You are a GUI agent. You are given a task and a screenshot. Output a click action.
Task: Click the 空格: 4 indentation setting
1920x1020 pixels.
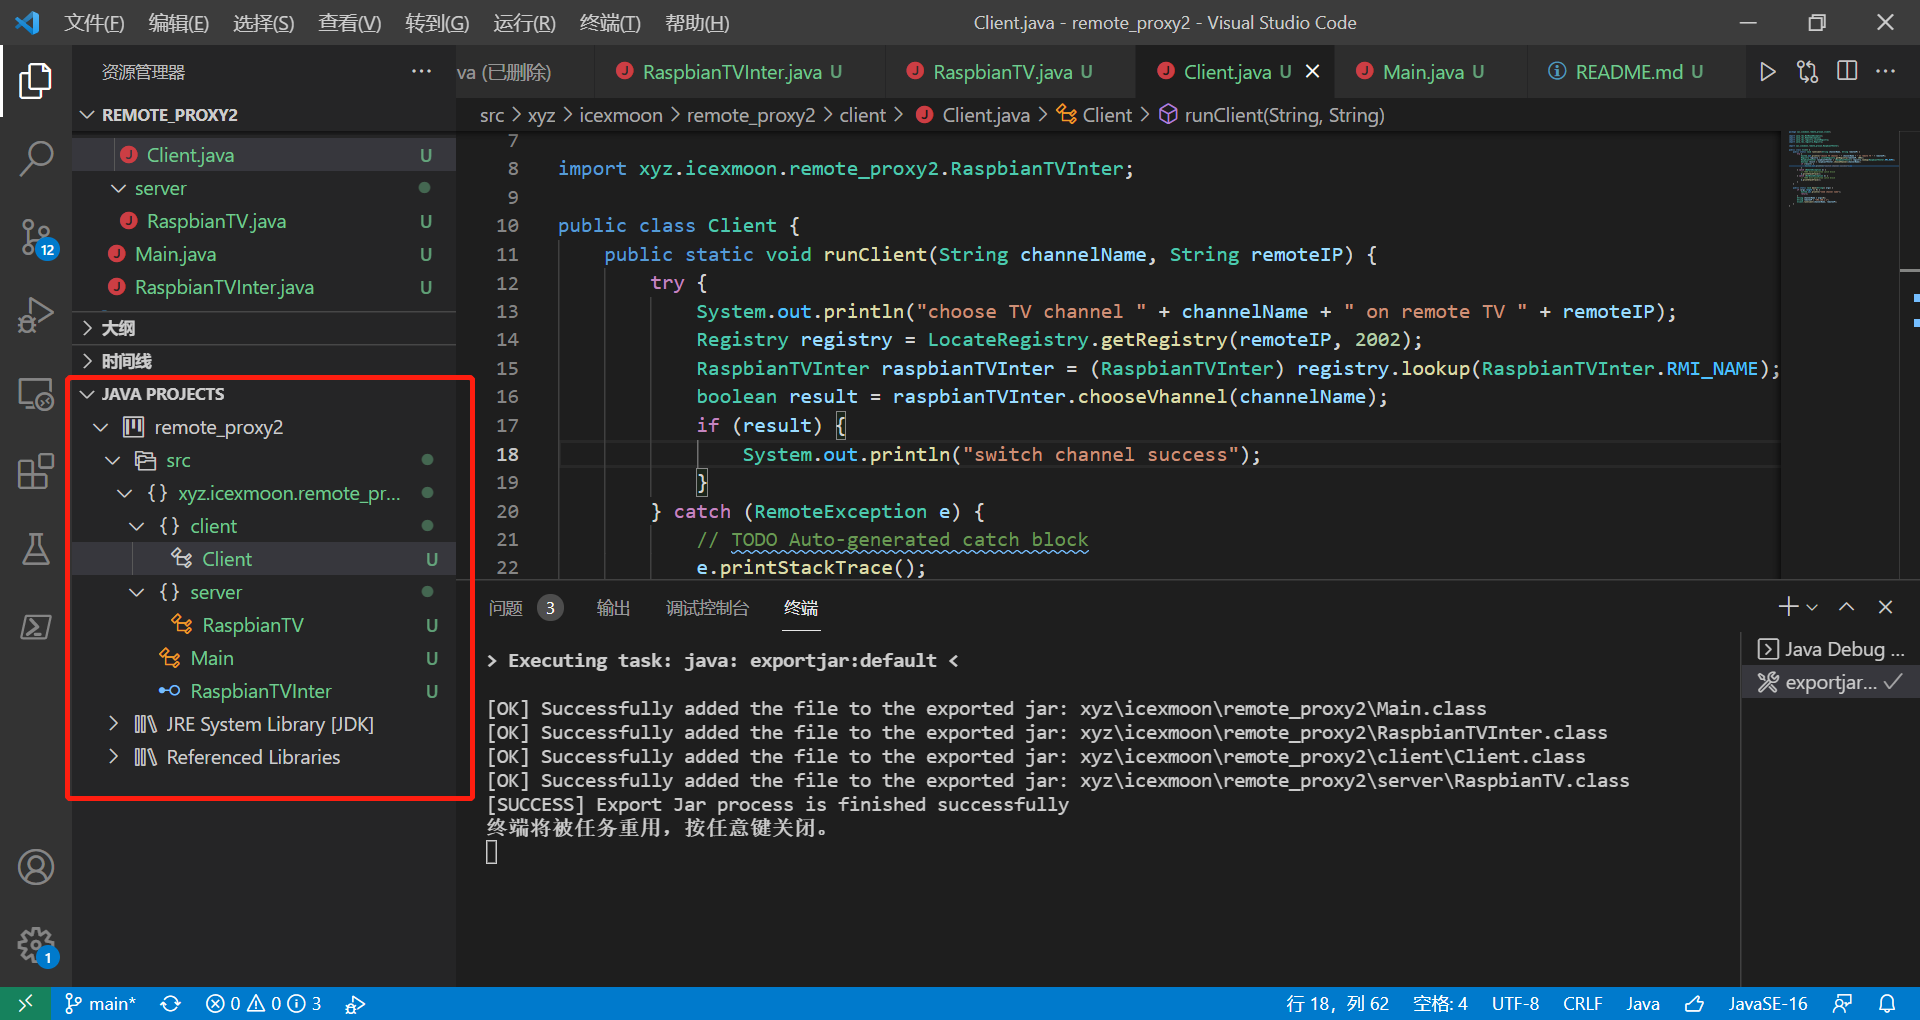pyautogui.click(x=1440, y=1003)
